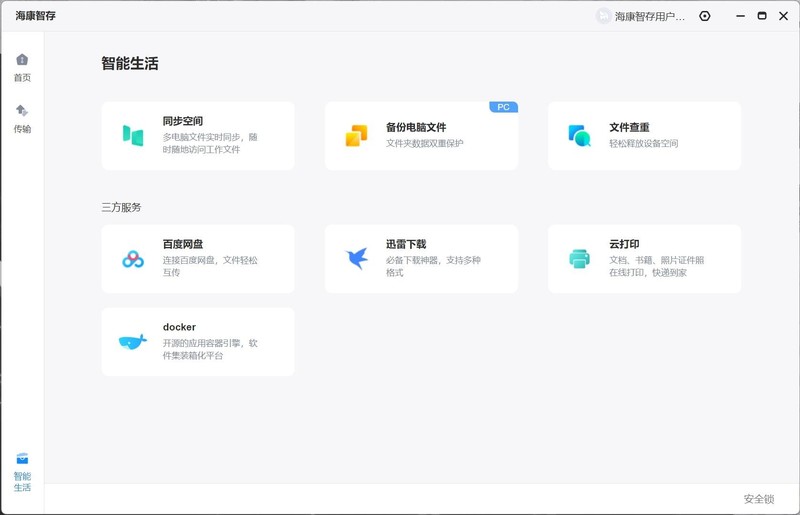Screen dimensions: 800x515
Task: Open the 百度网盘 card title
Action: 183,244
